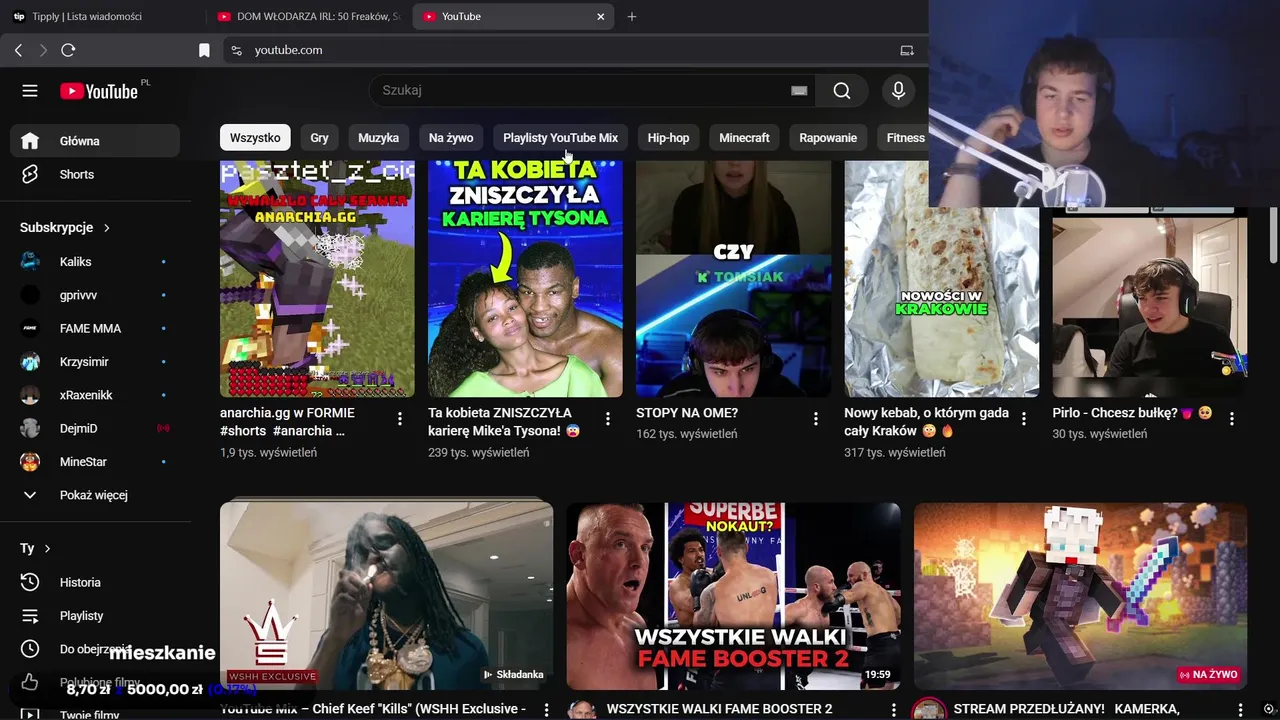Click the YouTube logo
1280x720 pixels.
[x=98, y=91]
